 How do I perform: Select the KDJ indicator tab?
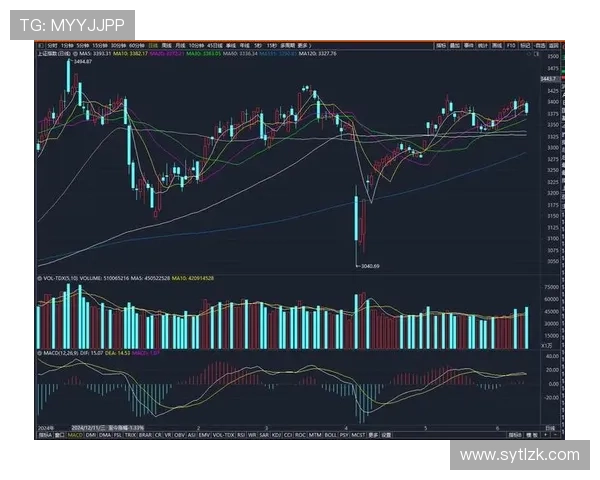(275, 435)
